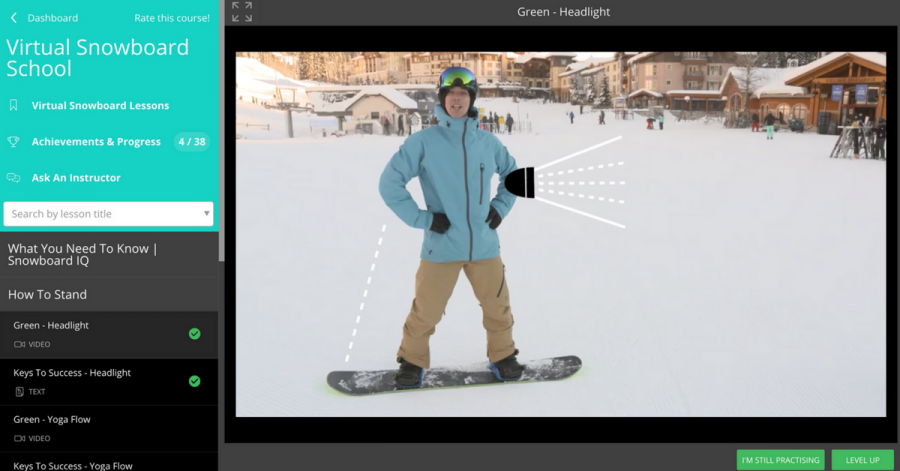Viewport: 900px width, 471px height.
Task: Click text document icon under Keys To Success - Headlight
Action: coord(20,392)
